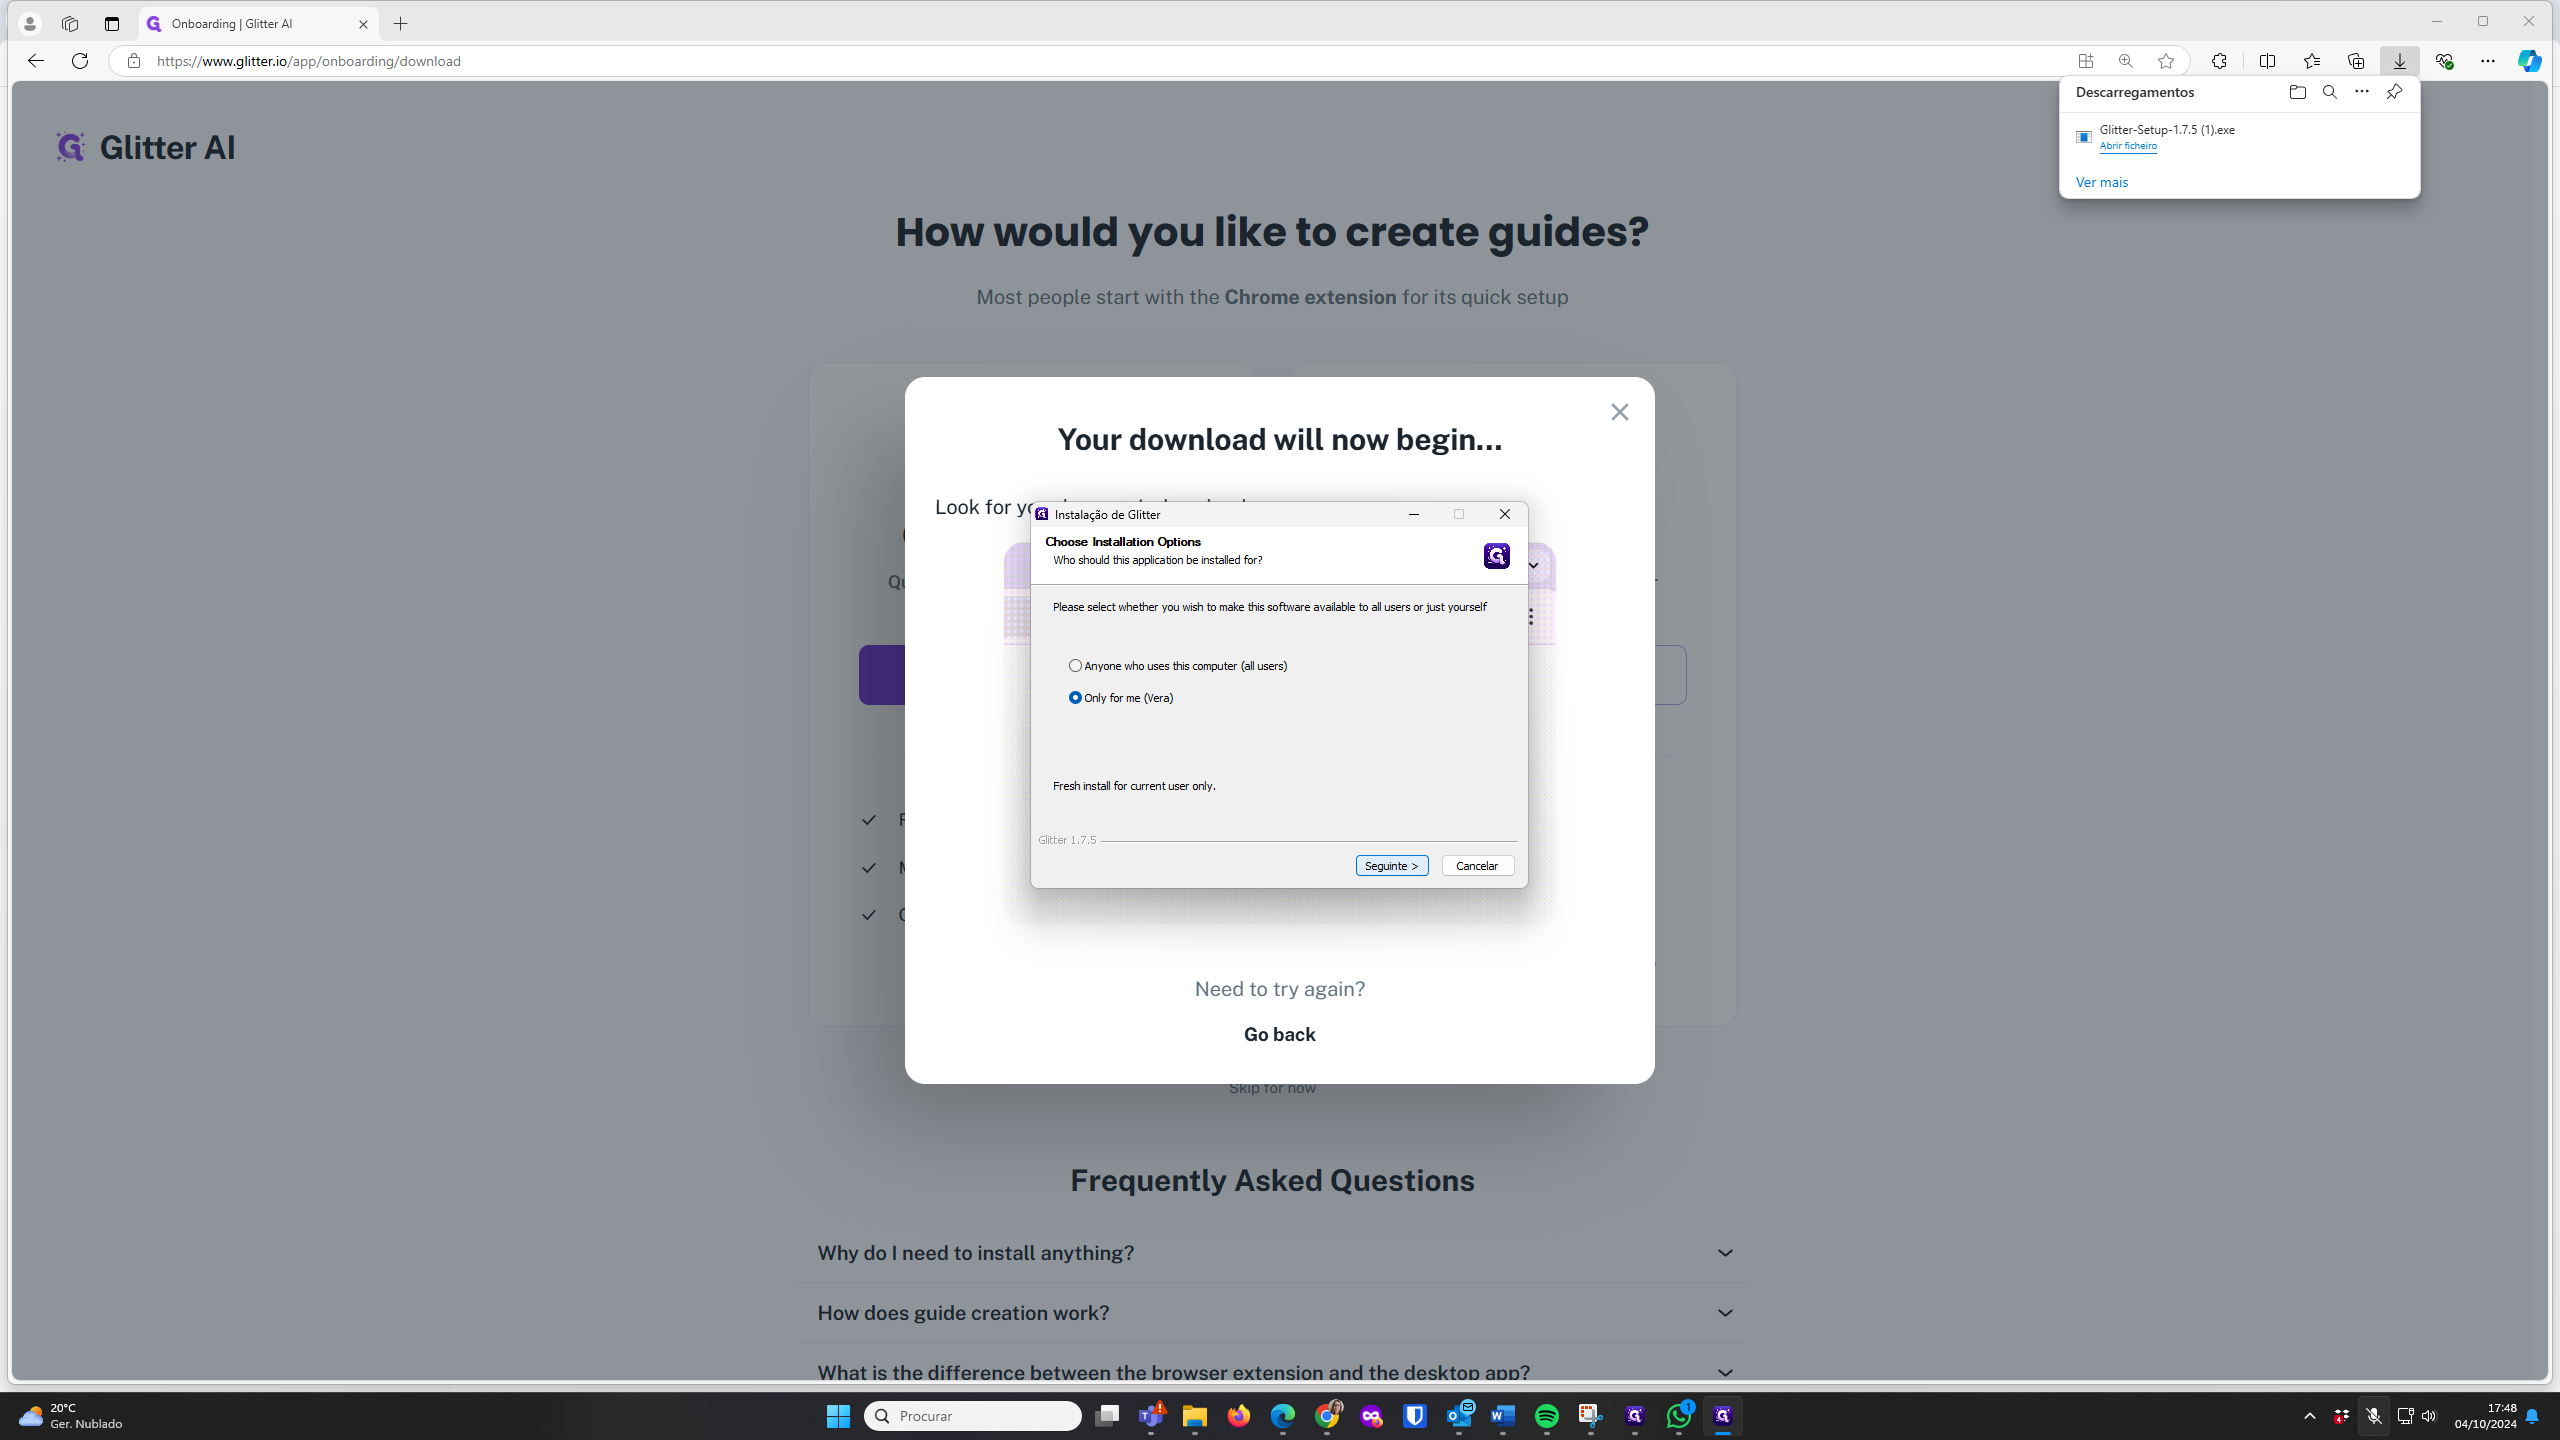Open Bitwarden shield icon on taskbar
This screenshot has width=2560, height=1440.
(x=1415, y=1416)
